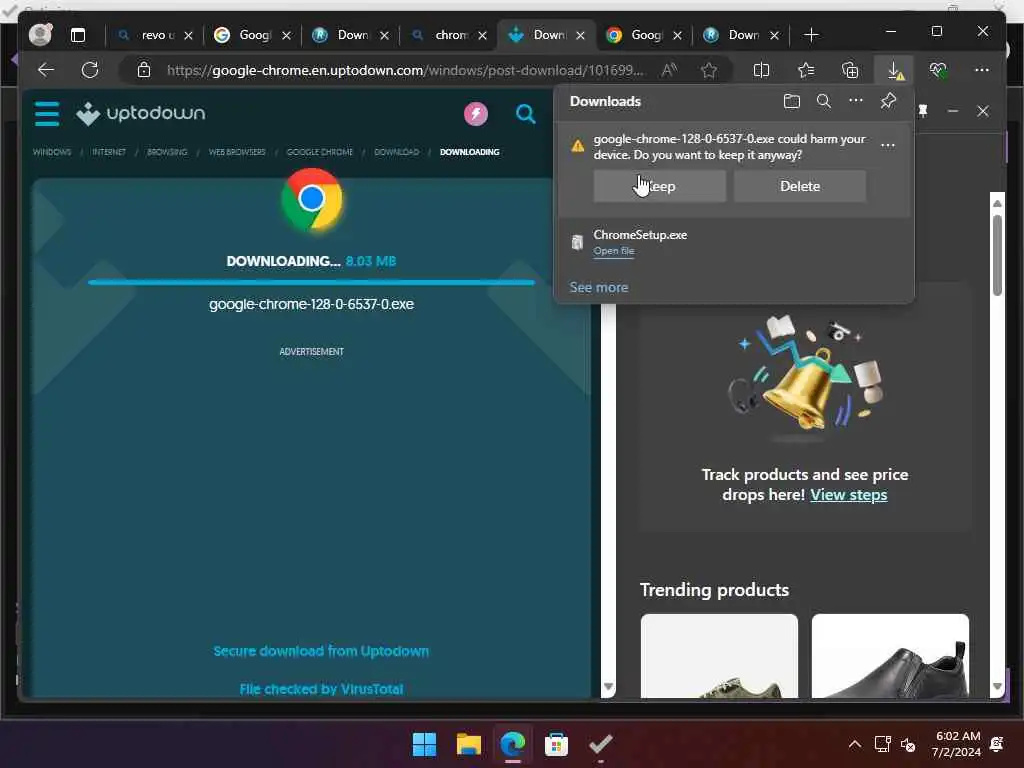Click the address bar URL field

coord(405,70)
